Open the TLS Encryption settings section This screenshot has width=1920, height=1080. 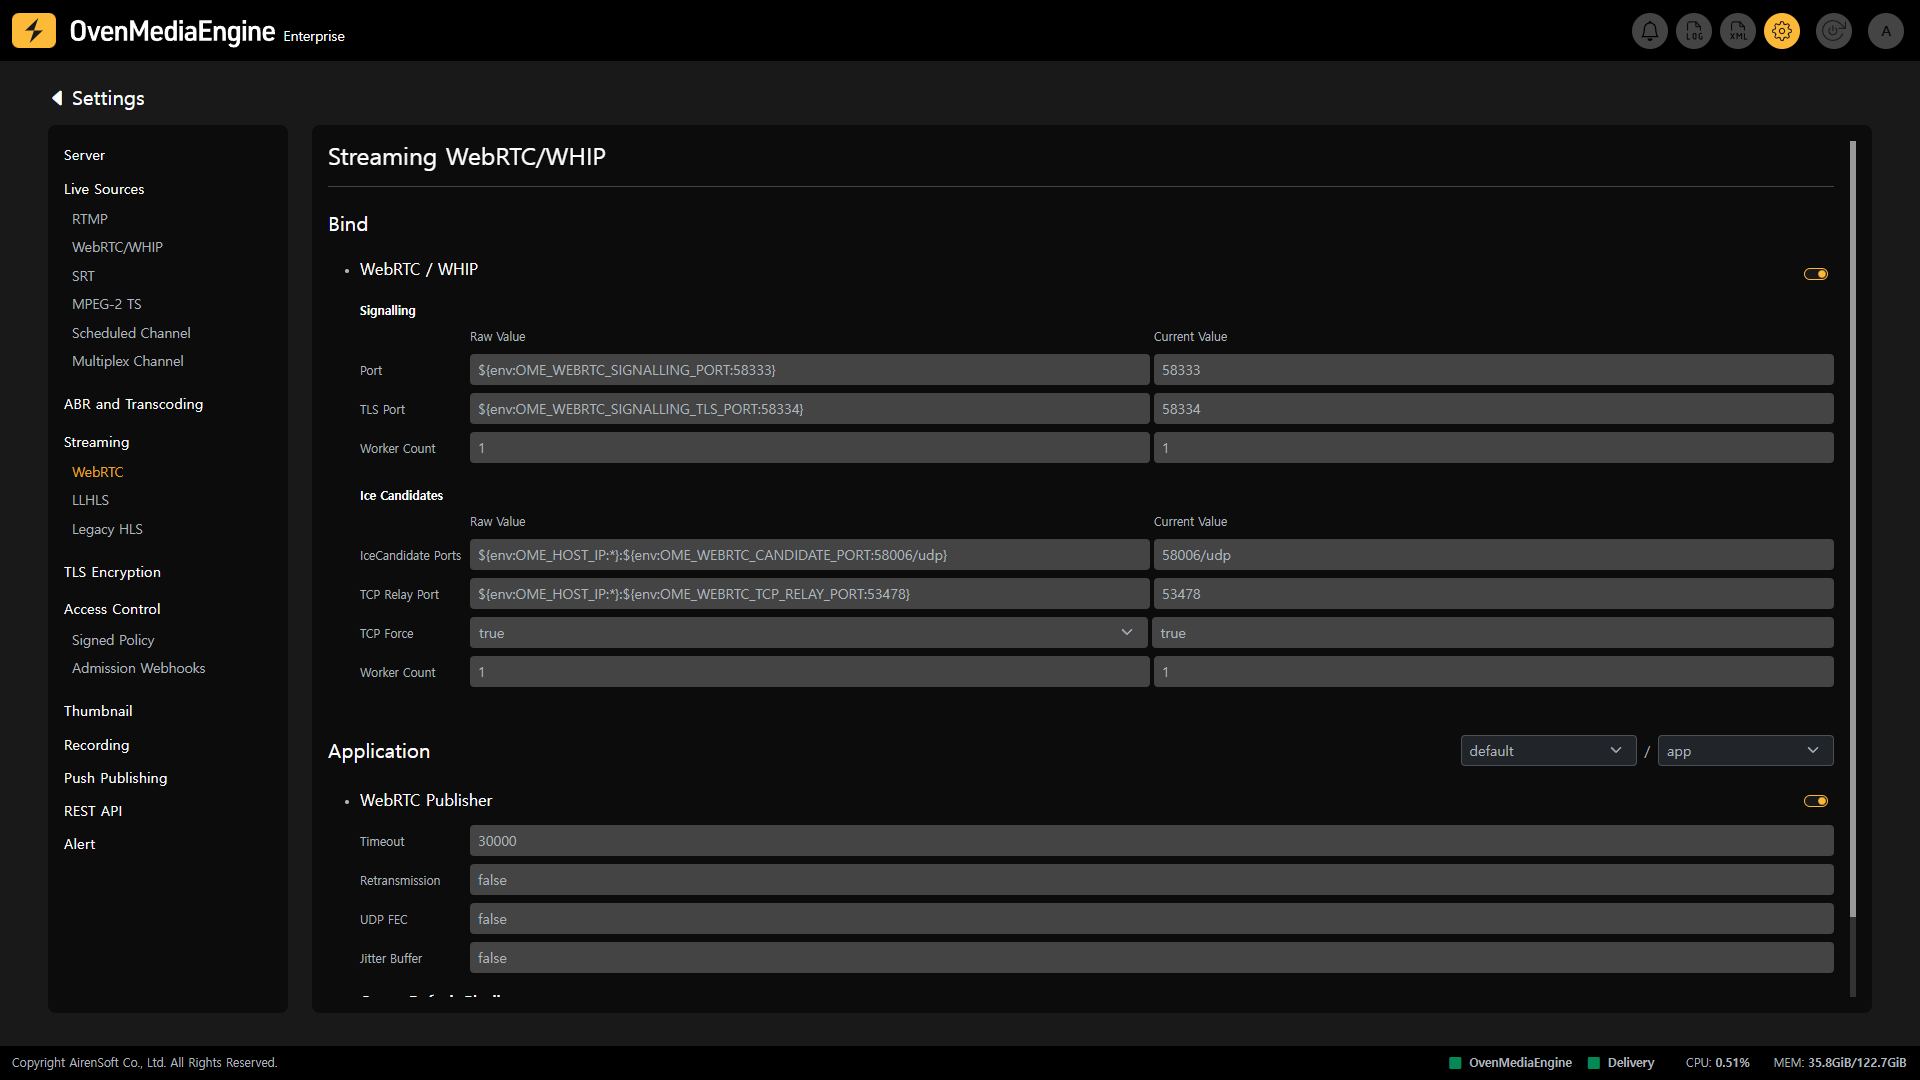[x=112, y=572]
